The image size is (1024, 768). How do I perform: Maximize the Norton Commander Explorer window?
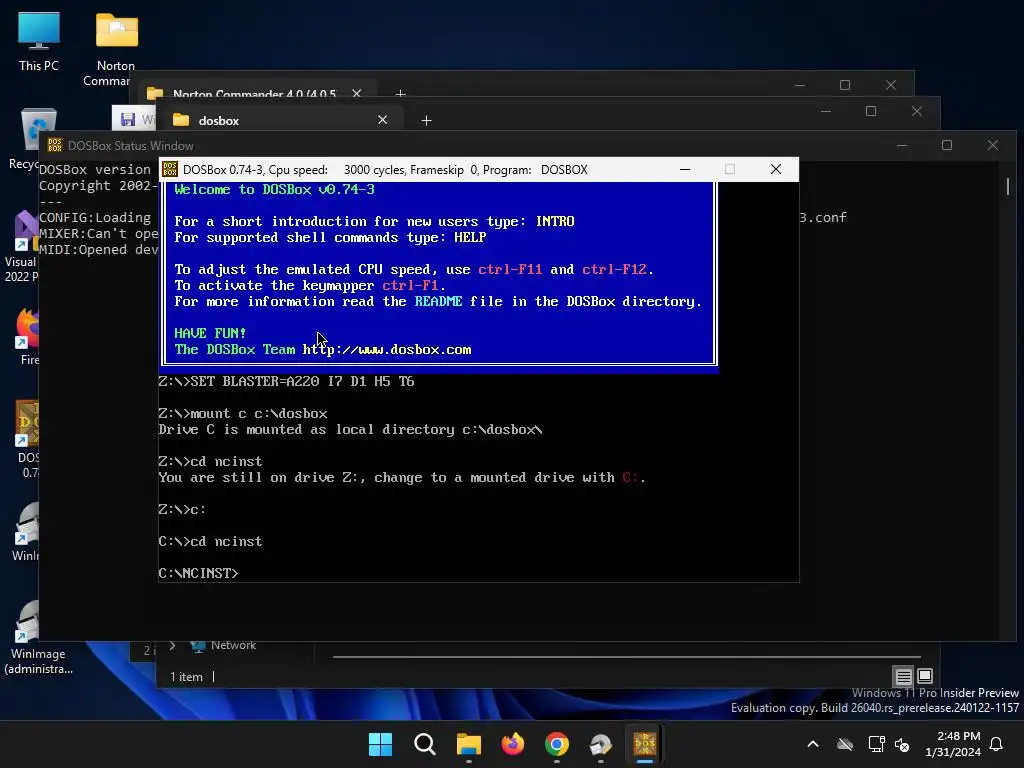pos(845,85)
